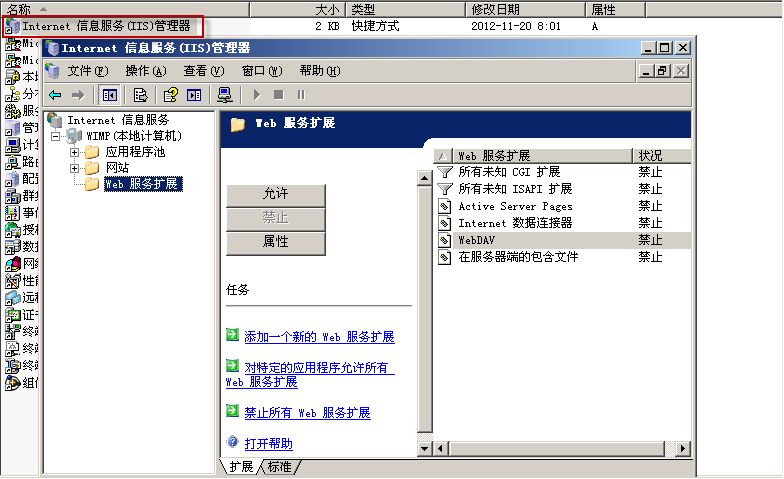Sort by the 状况 column header
The width and height of the screenshot is (784, 479).
[662, 156]
